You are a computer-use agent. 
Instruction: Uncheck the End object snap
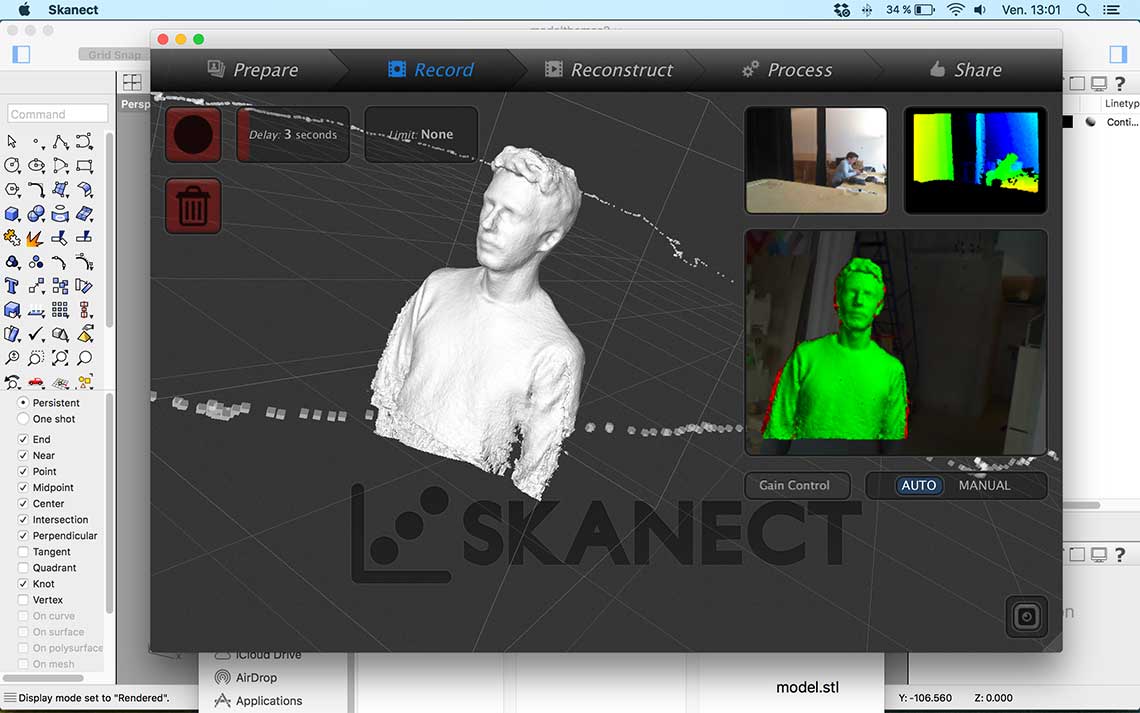(23, 439)
